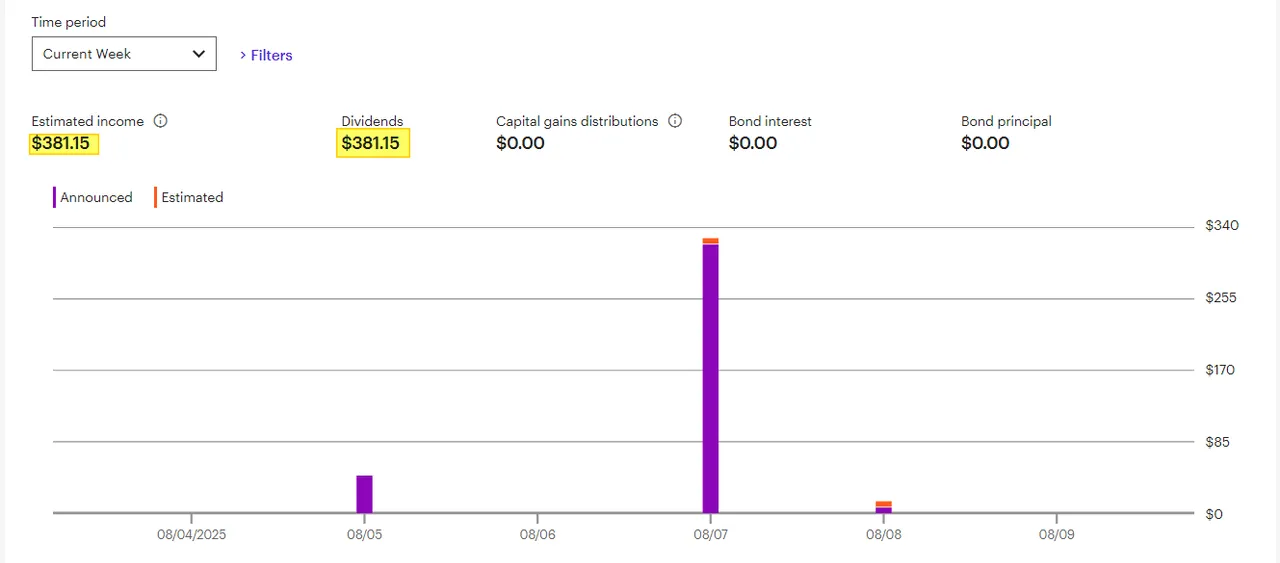1280x563 pixels.
Task: Click the Capital gains distributions $0.00 value
Action: tap(521, 143)
